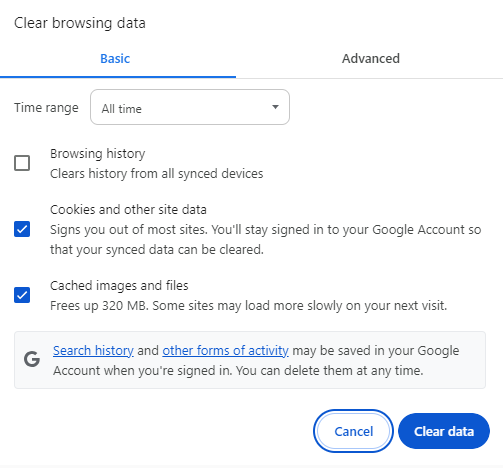Click the Frees up 320 MB description
This screenshot has height=468, width=503.
coord(248,306)
